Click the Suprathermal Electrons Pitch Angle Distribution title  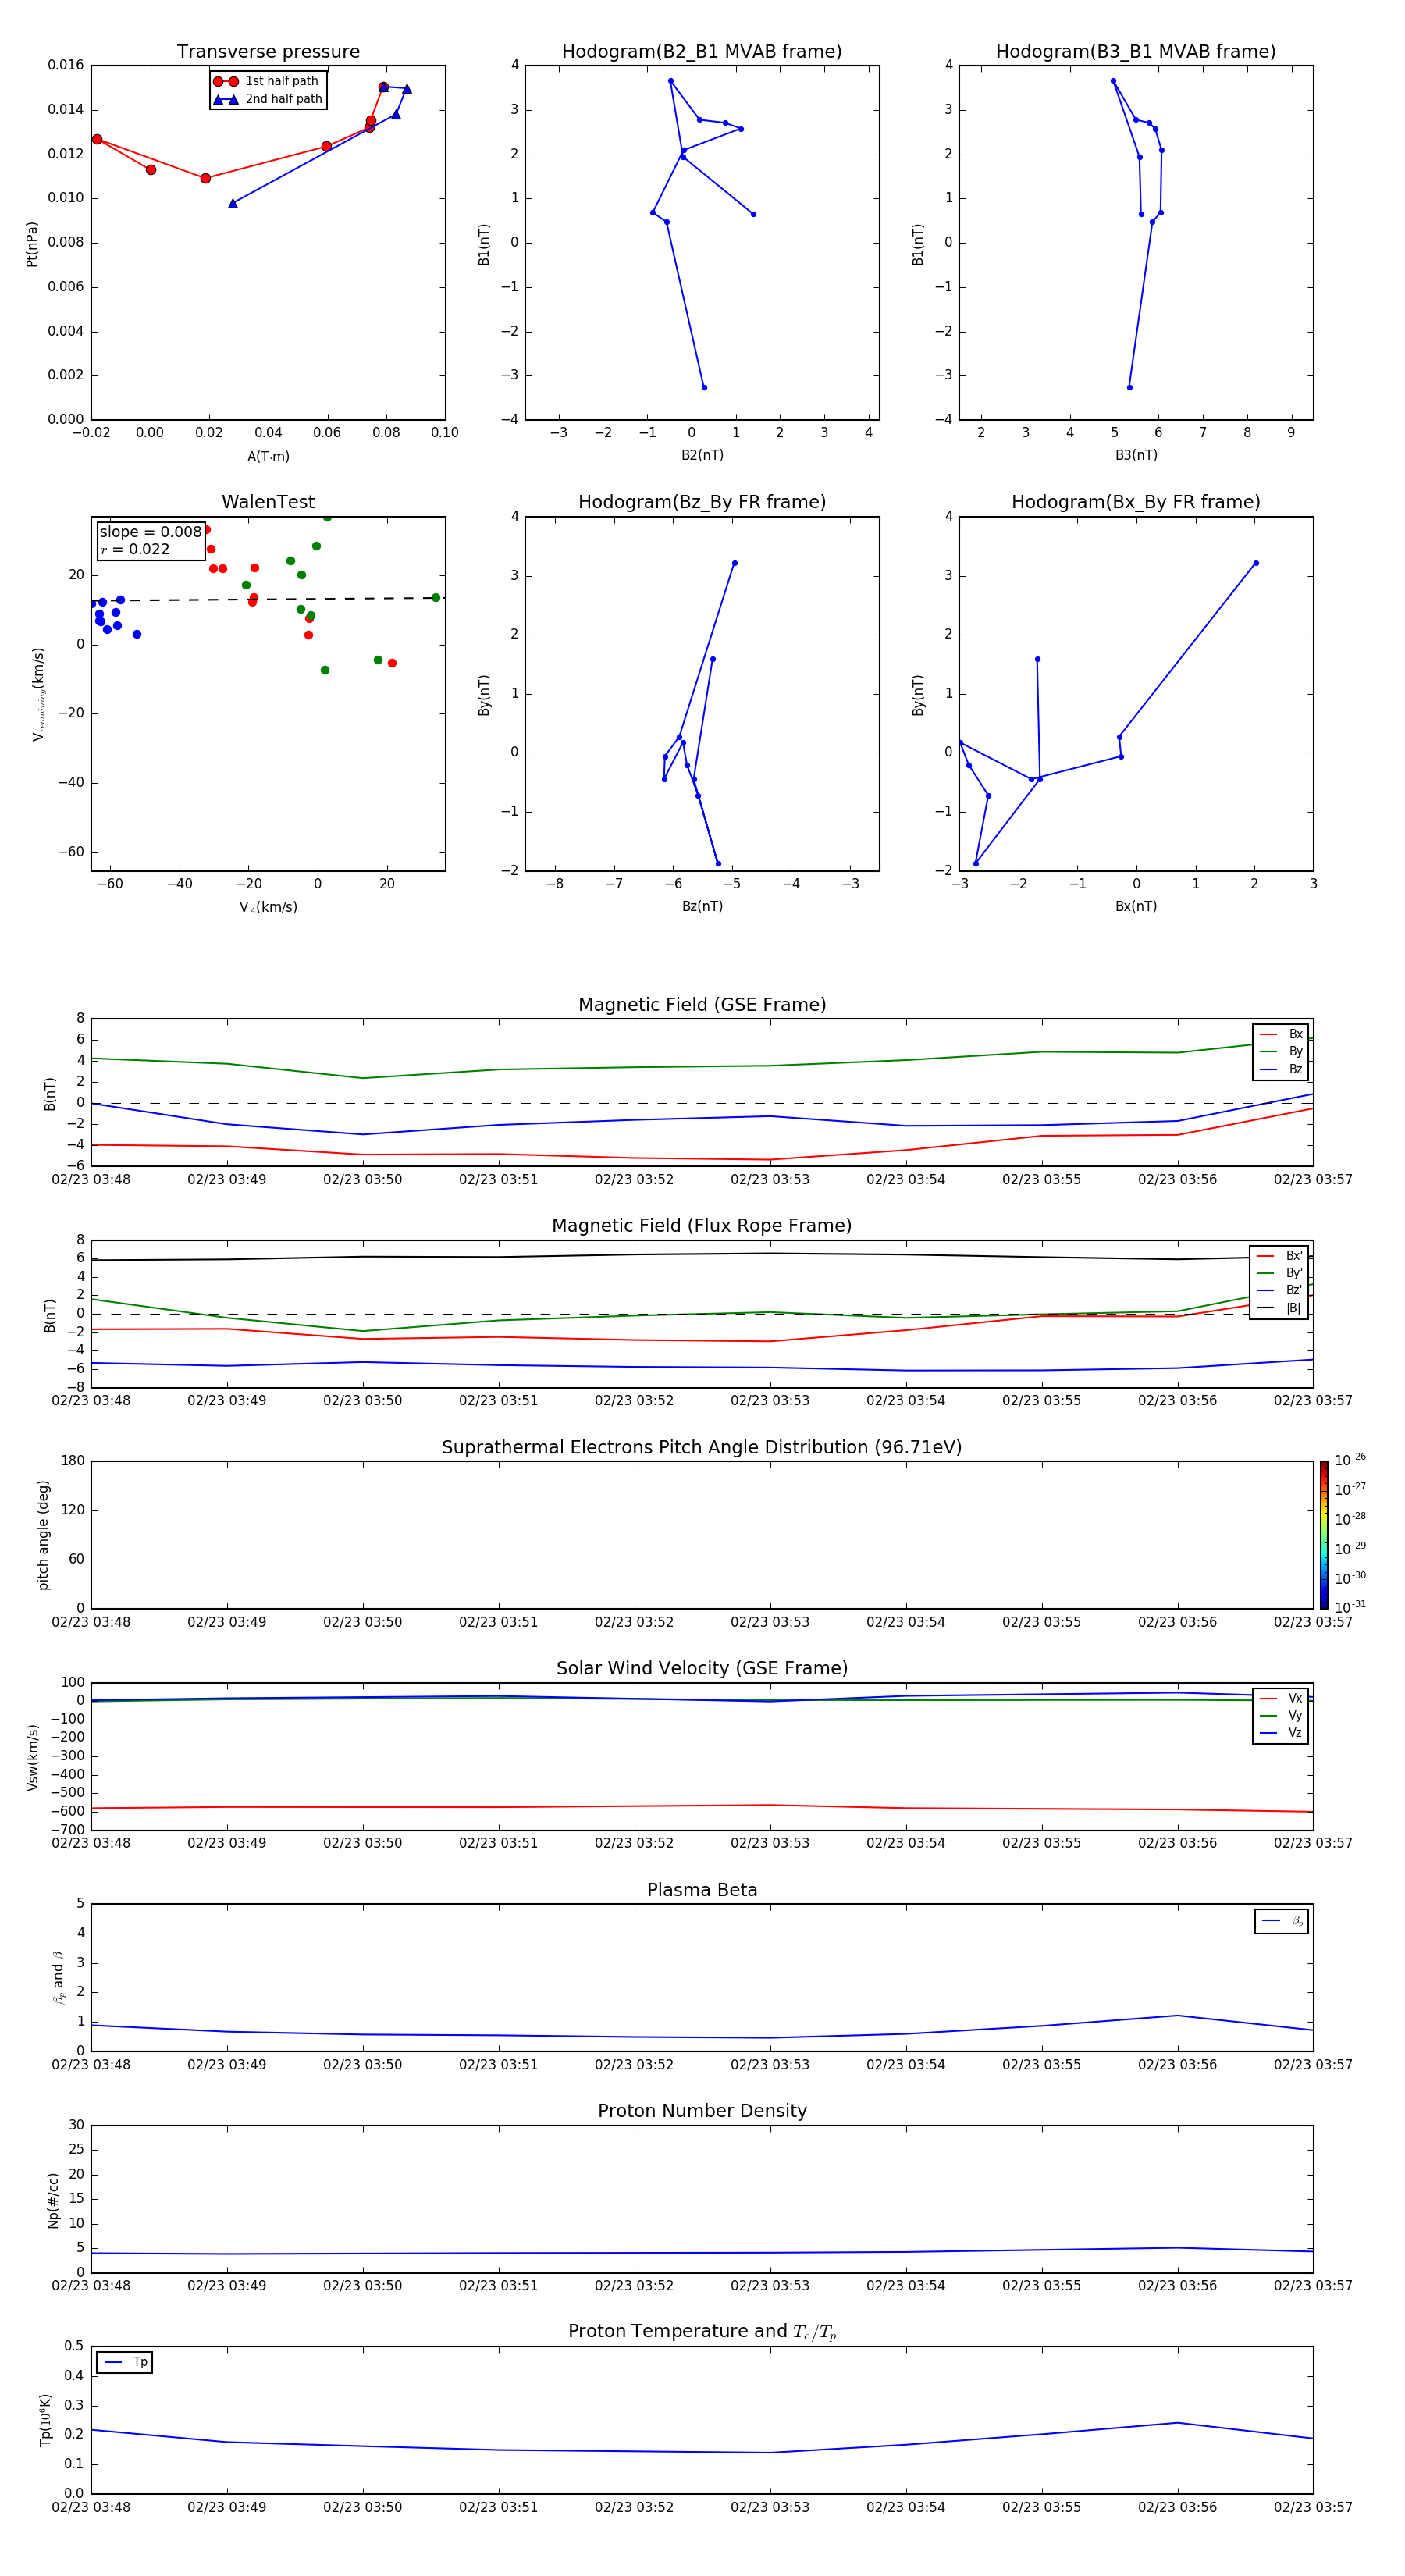[x=702, y=1448]
